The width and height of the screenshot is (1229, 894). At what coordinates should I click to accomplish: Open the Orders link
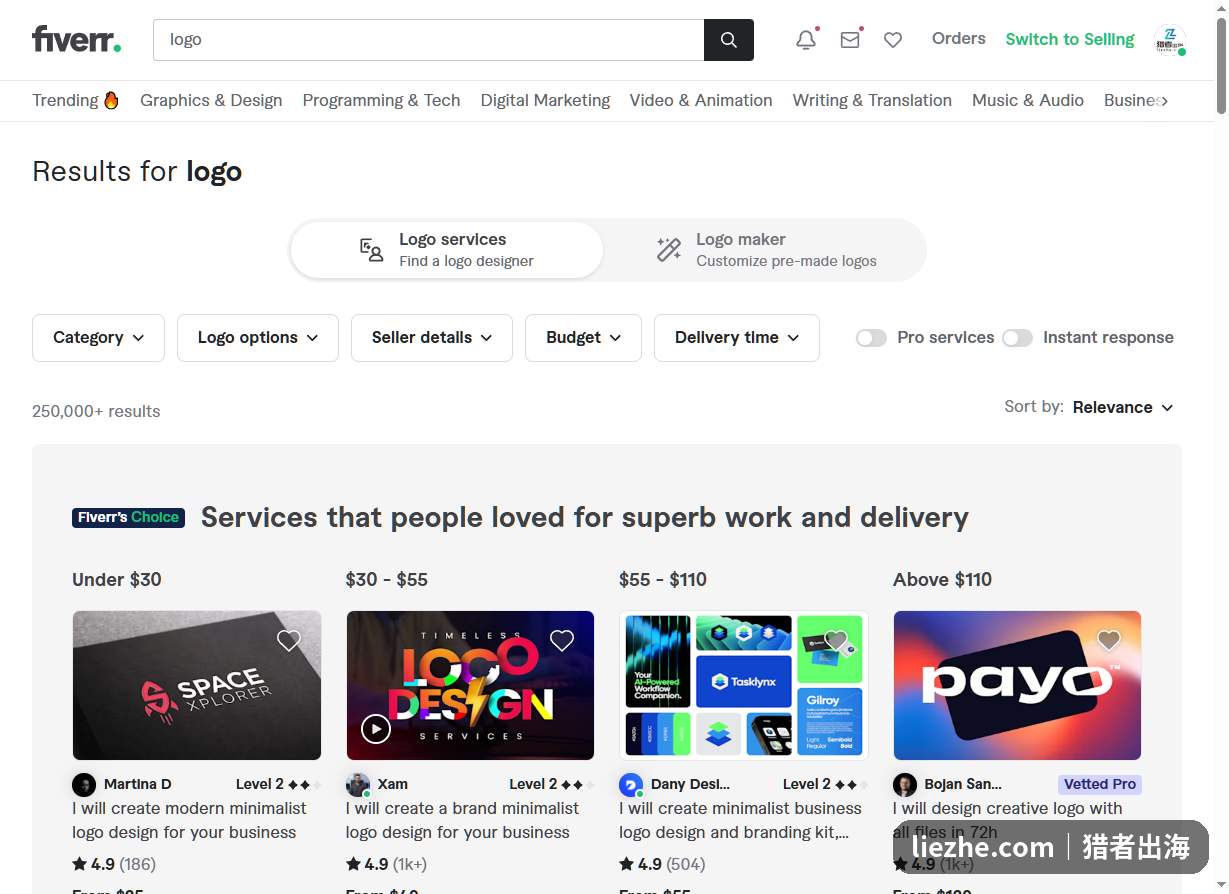pos(959,39)
